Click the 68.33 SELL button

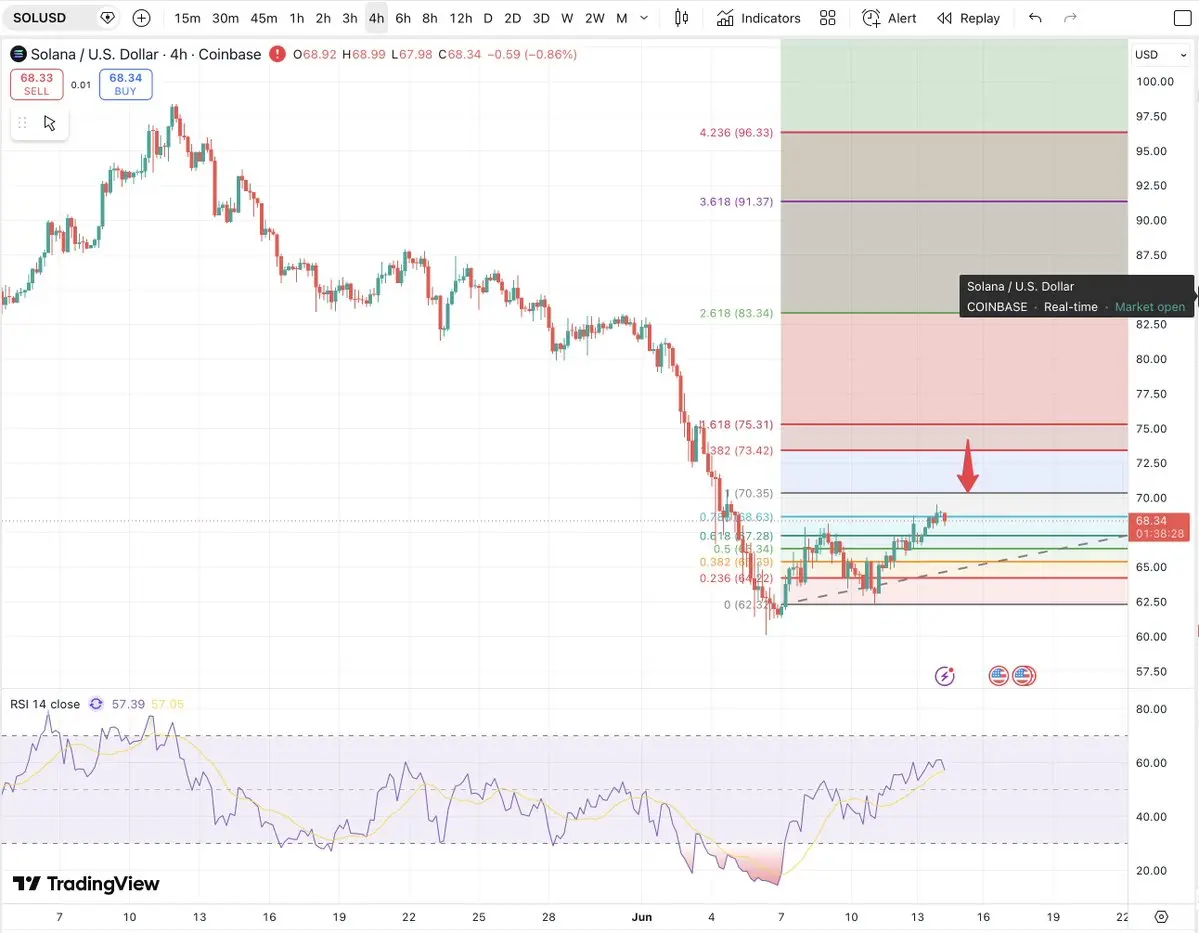tap(37, 84)
